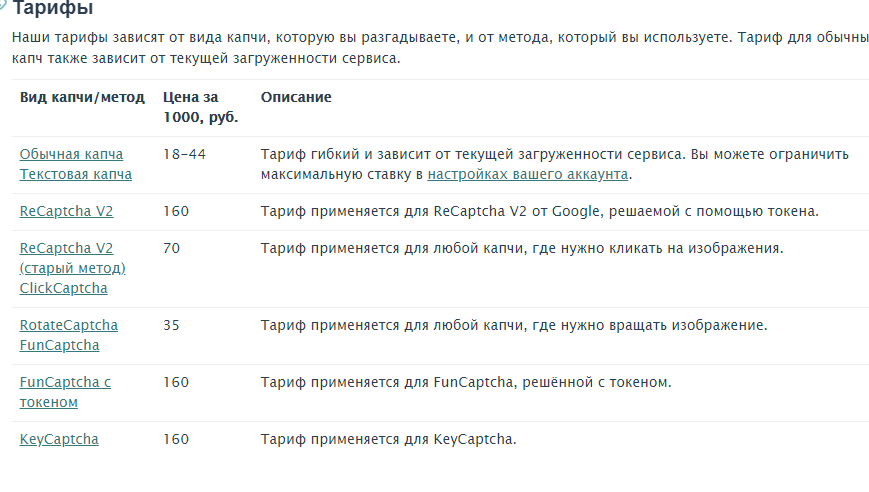Open настройках вашего аккаунта settings link

pos(528,174)
